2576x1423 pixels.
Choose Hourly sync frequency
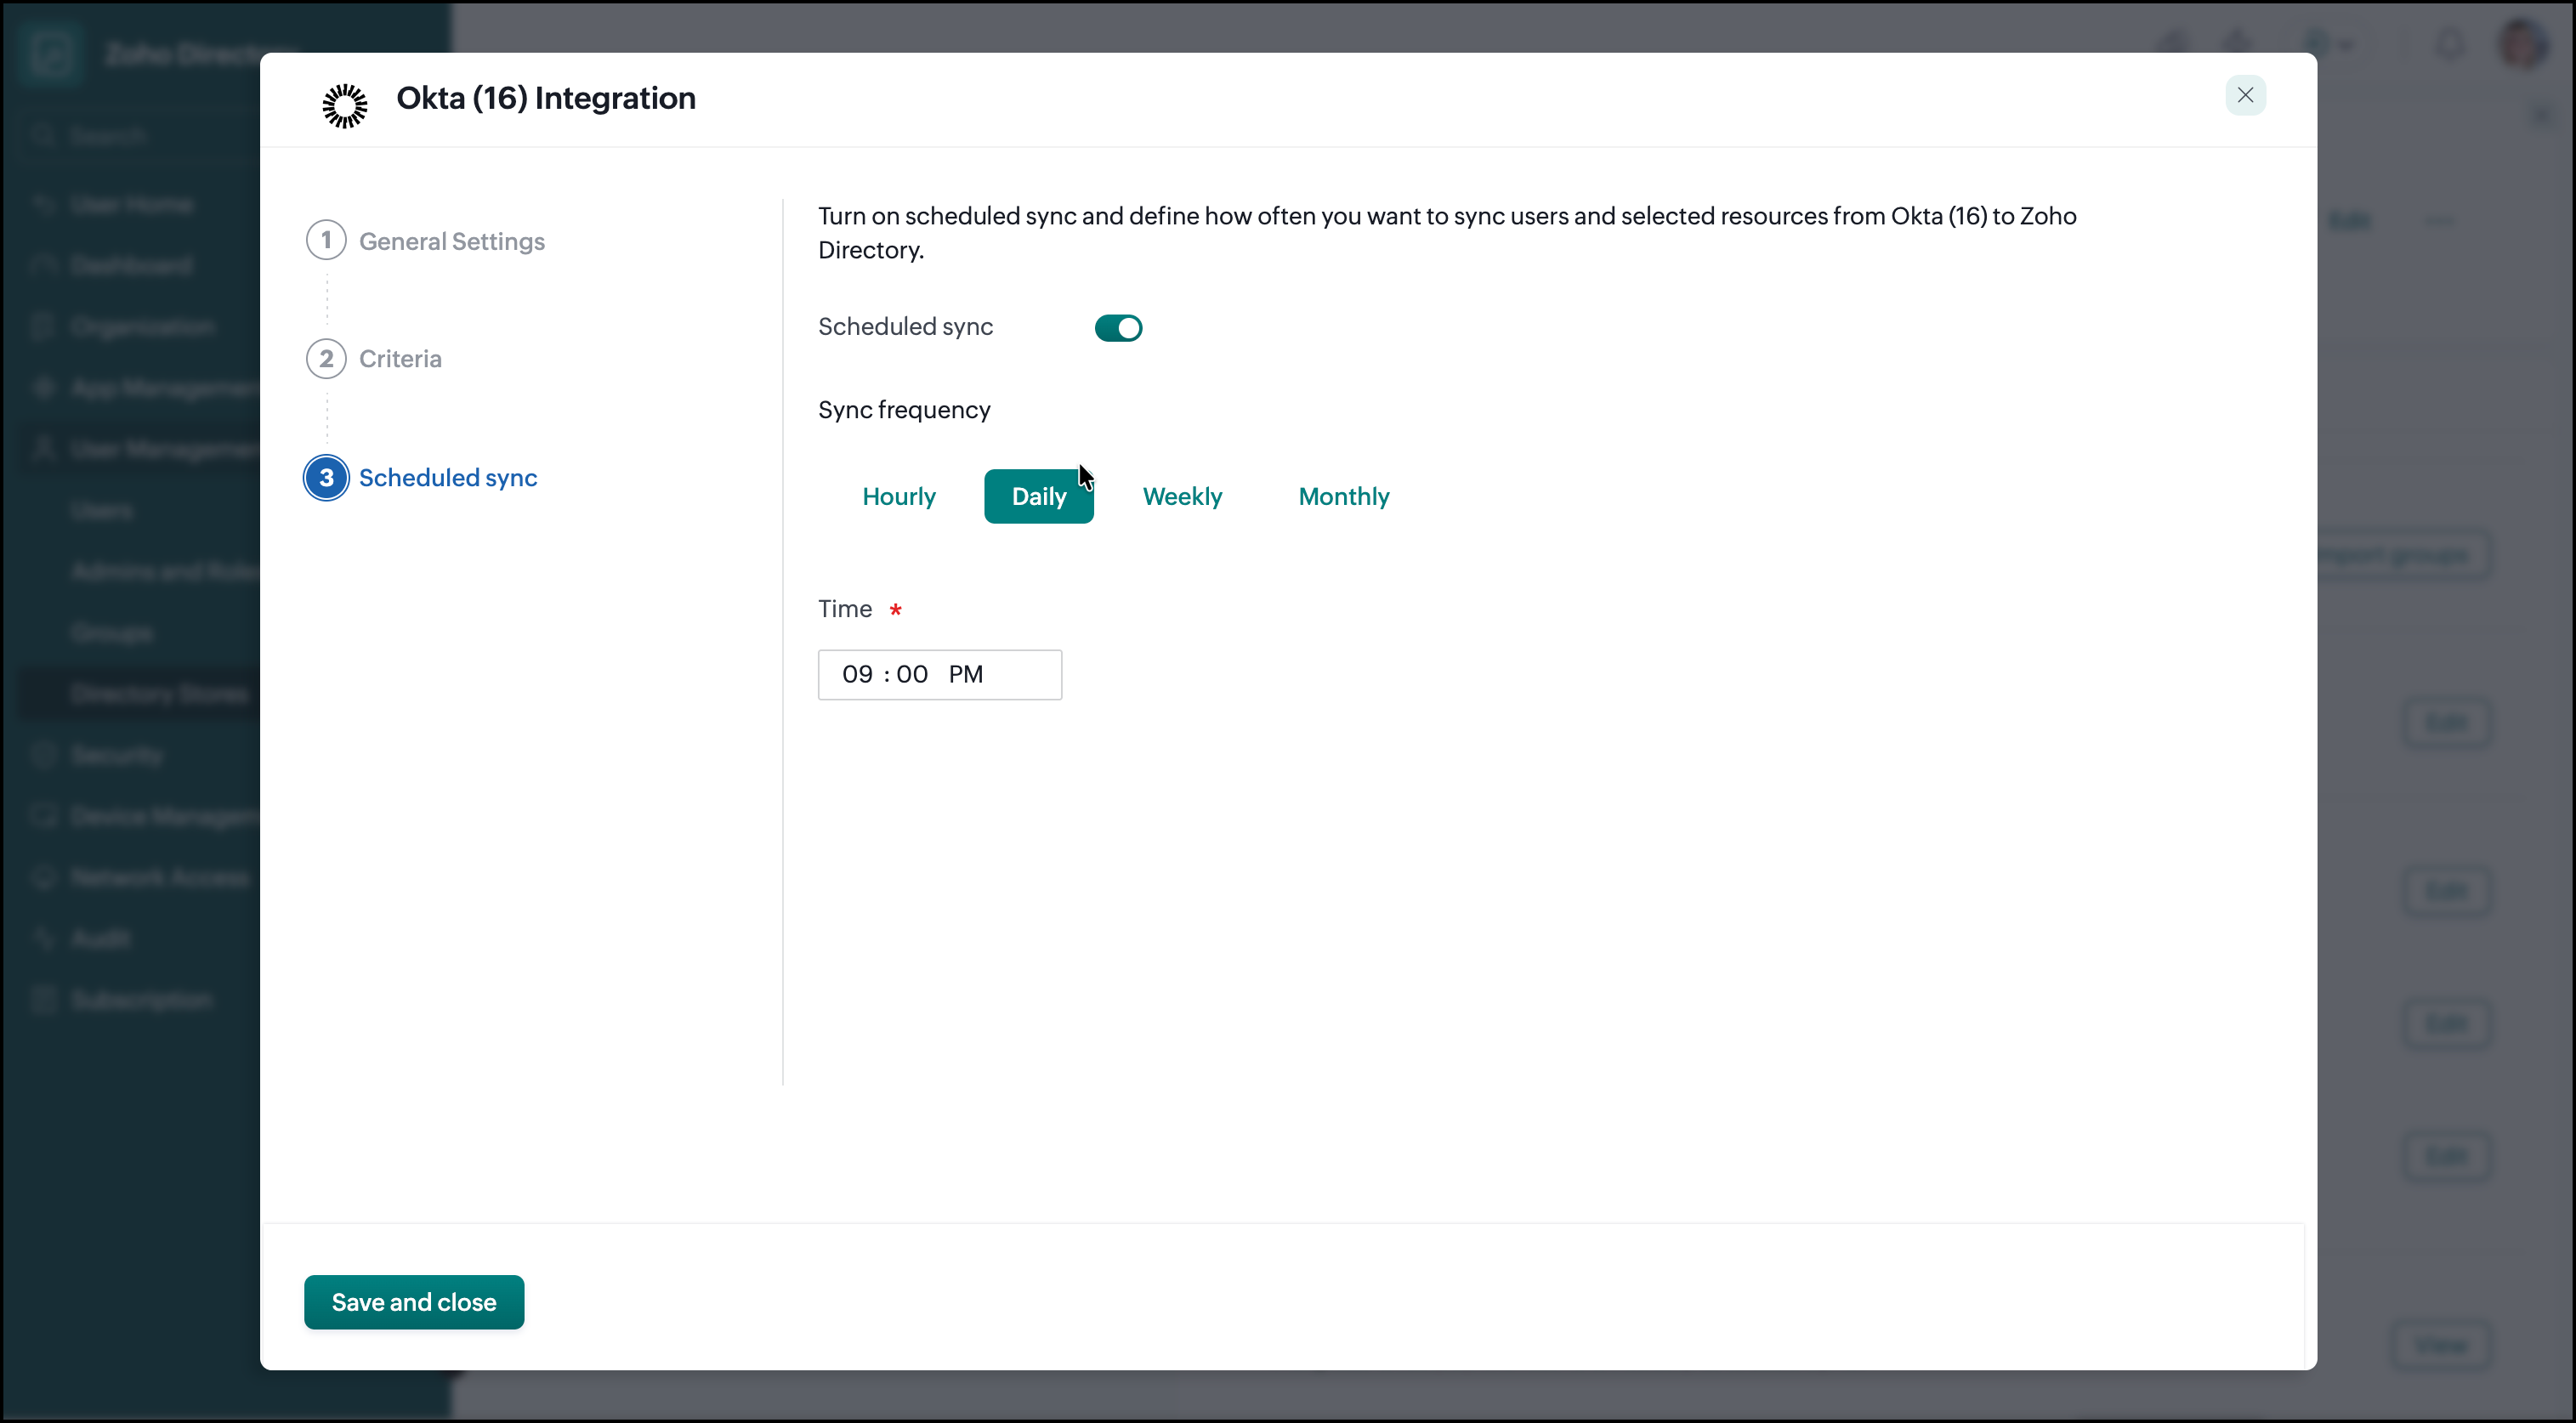pos(898,496)
